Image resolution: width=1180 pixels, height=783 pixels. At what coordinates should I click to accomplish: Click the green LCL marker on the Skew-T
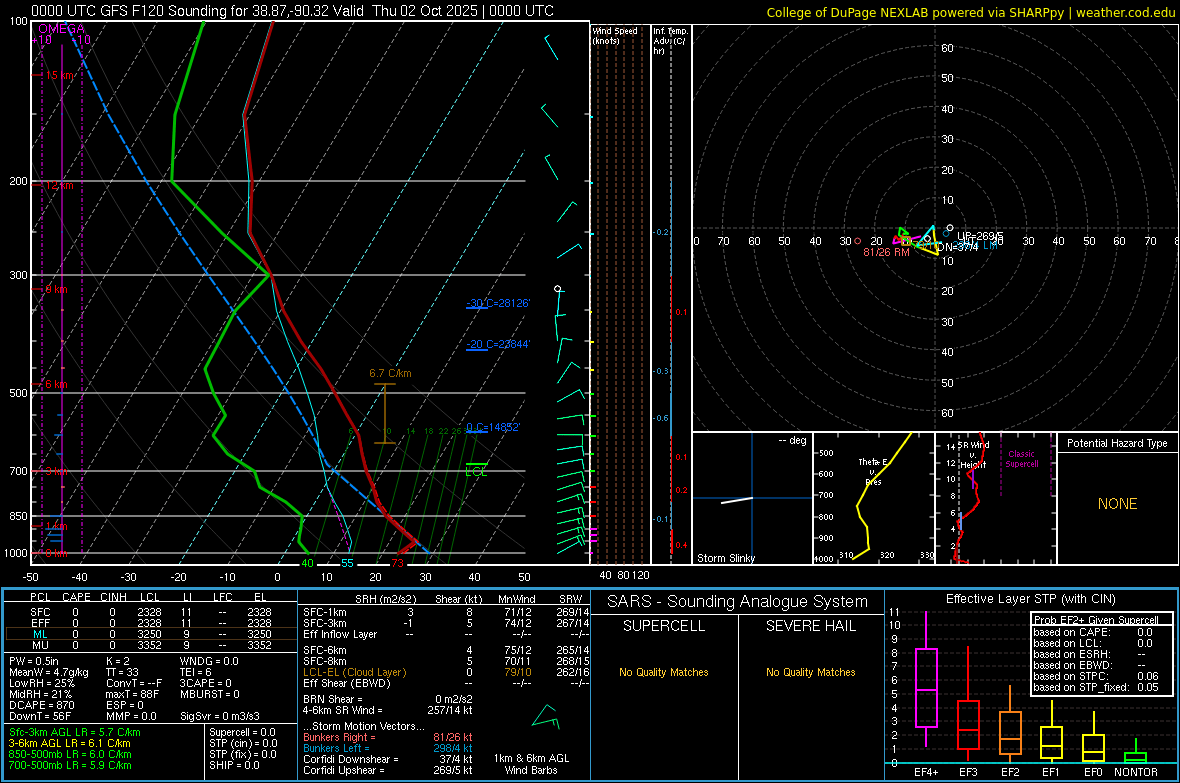(x=476, y=469)
